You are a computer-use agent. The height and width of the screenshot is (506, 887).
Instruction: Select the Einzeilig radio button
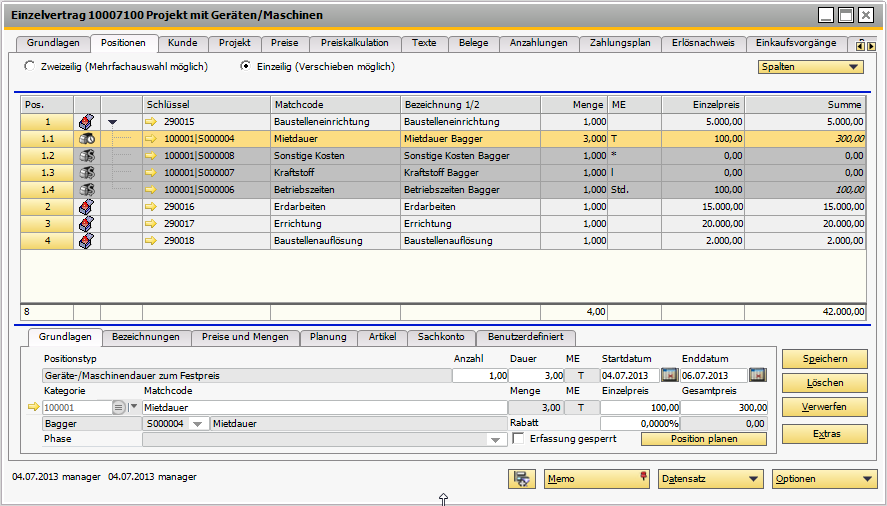(x=246, y=67)
